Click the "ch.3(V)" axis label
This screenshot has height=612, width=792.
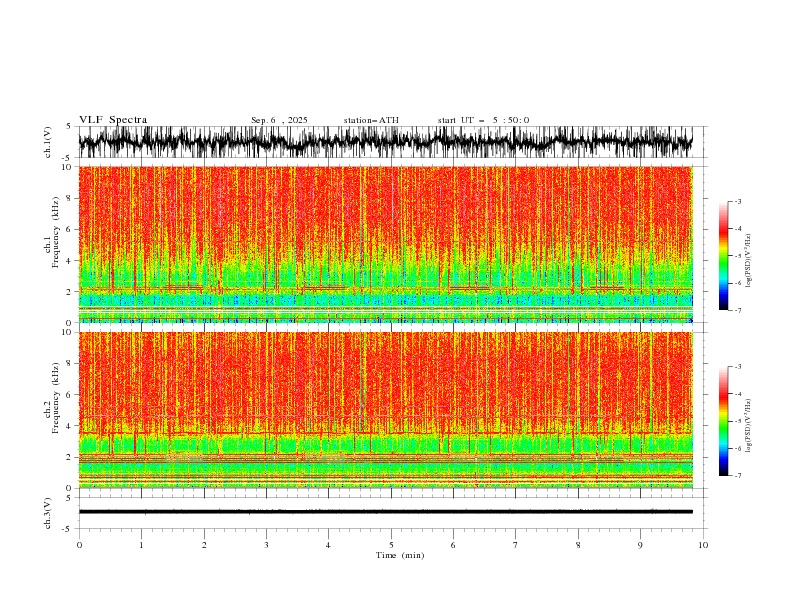coord(48,513)
